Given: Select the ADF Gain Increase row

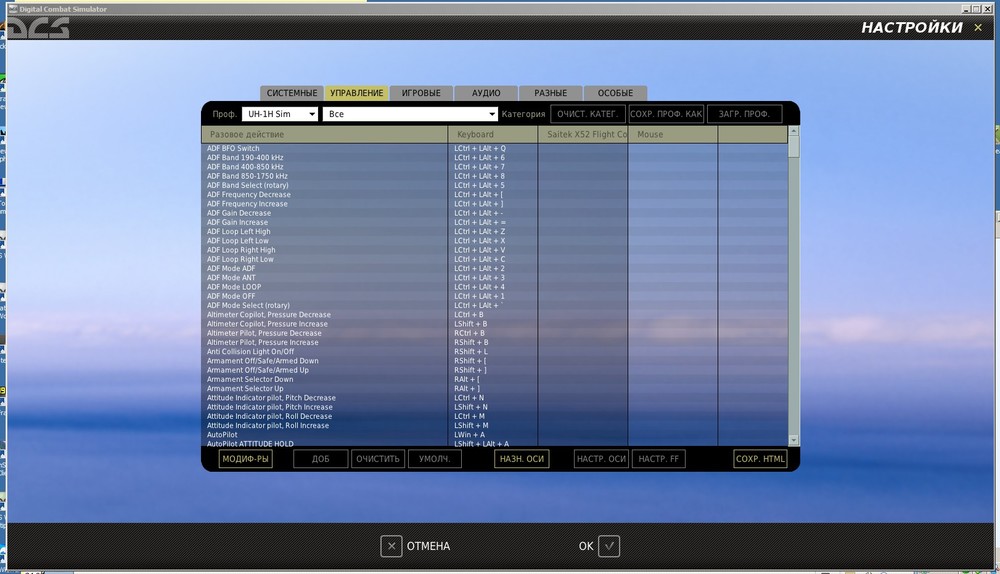Looking at the screenshot, I should [x=495, y=222].
